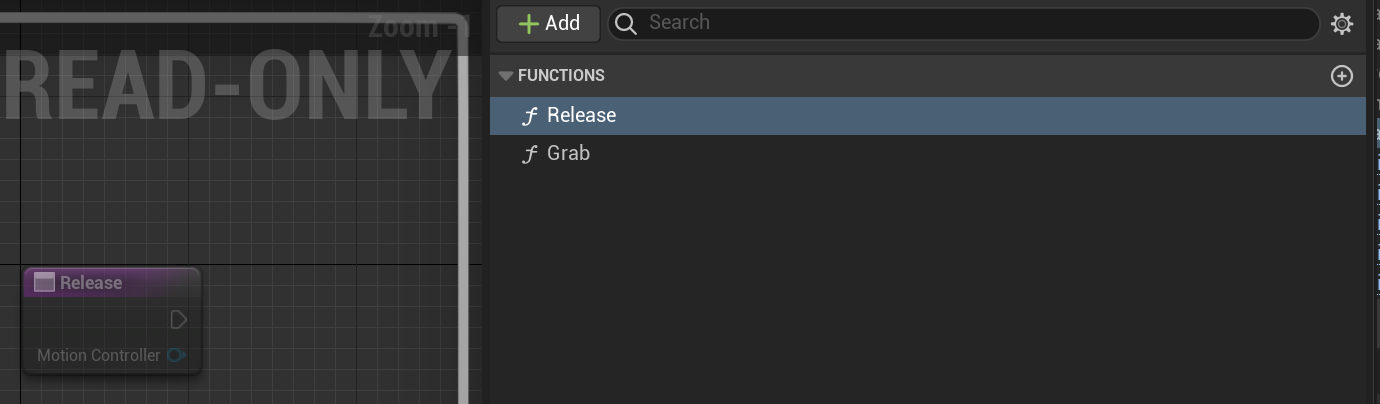The image size is (1380, 404).
Task: Select the Grab function in the list
Action: pyautogui.click(x=568, y=154)
